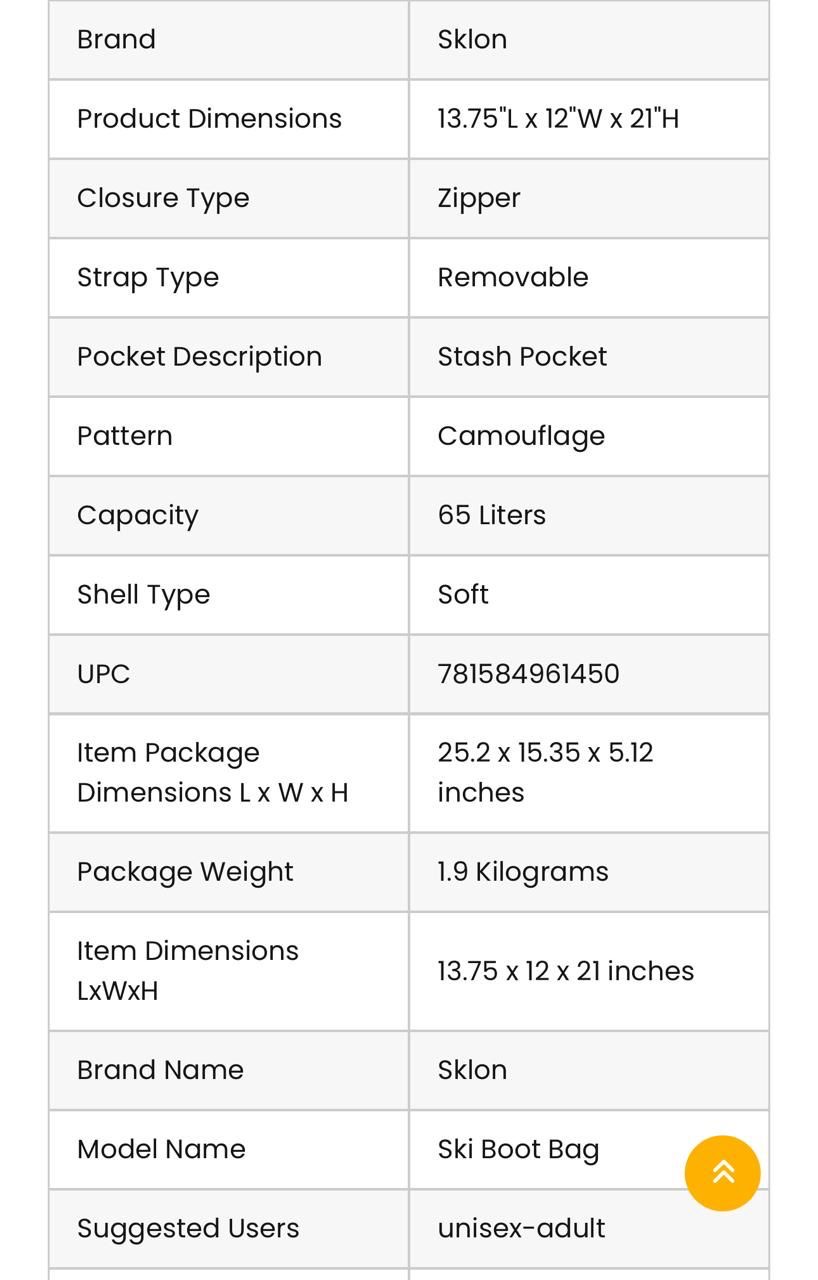Select the Zipper closure value
The image size is (818, 1280).
coord(479,198)
